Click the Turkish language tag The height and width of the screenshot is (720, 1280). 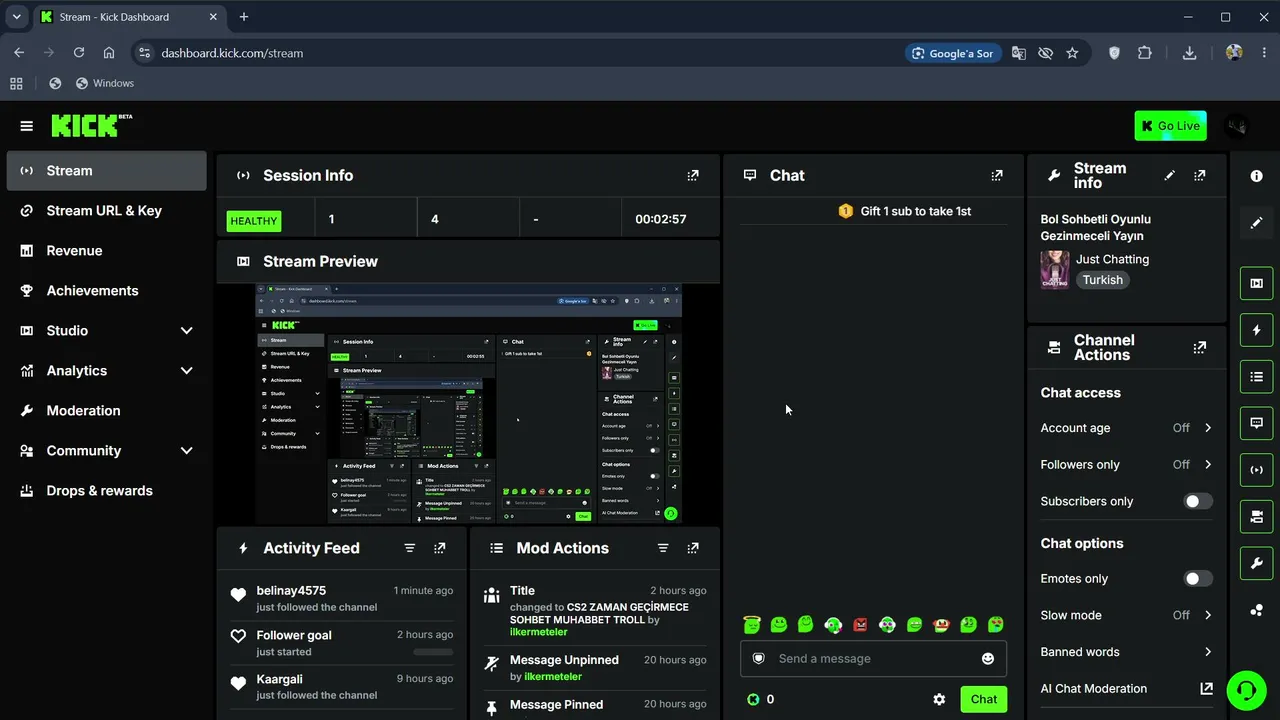point(1103,280)
